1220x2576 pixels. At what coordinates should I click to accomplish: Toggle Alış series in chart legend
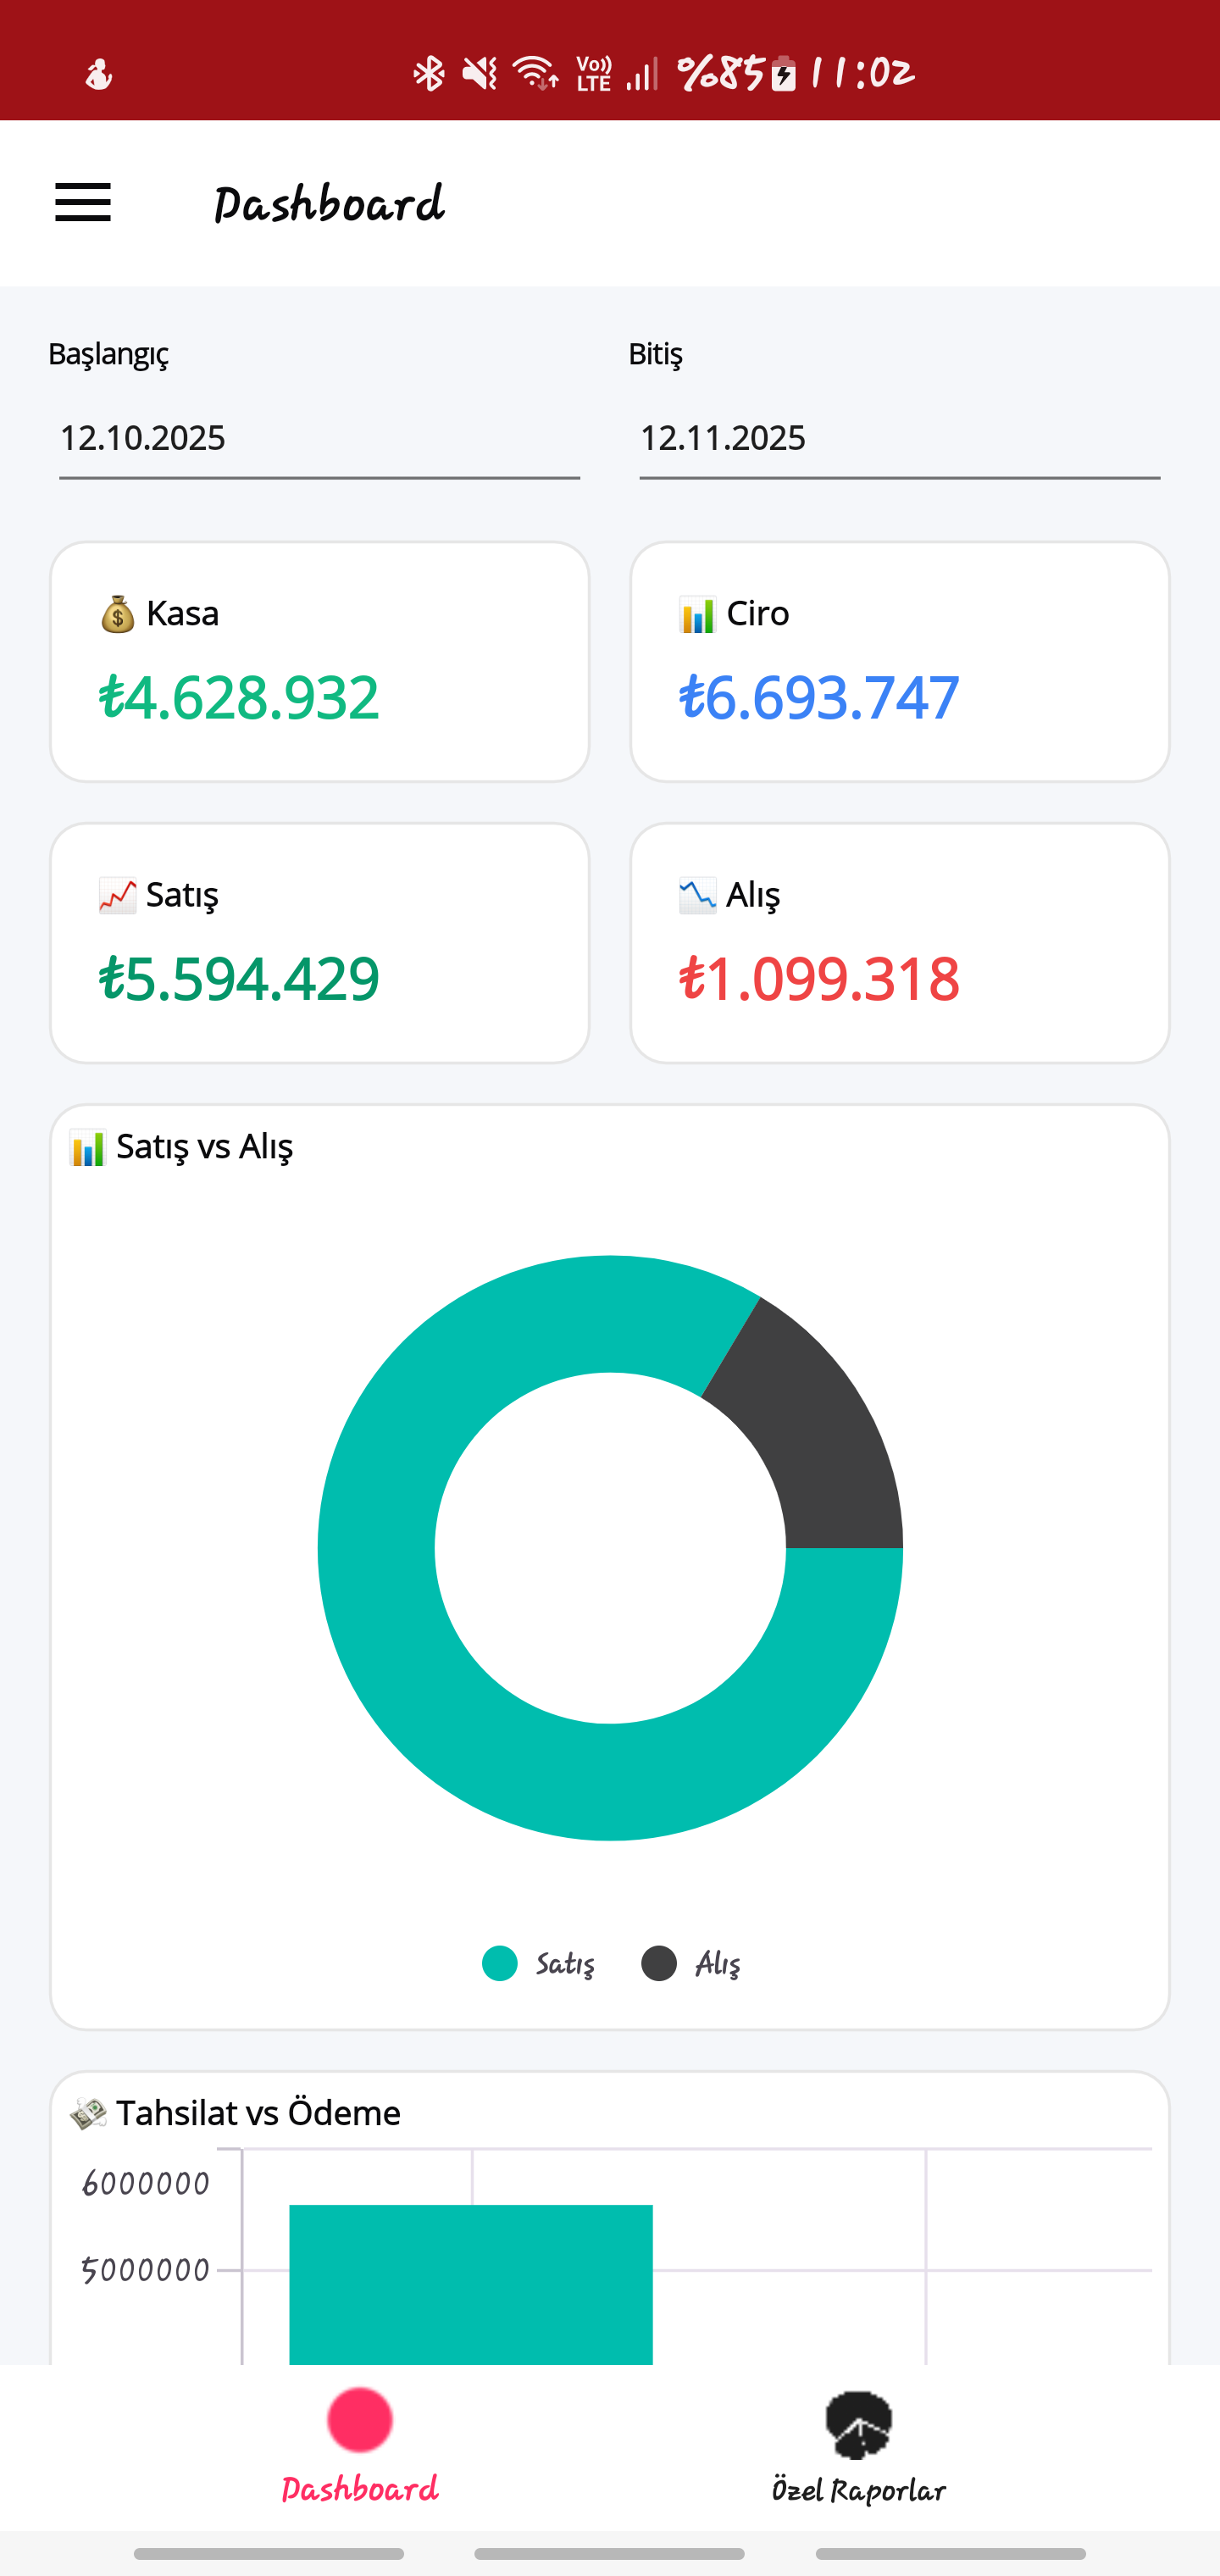pyautogui.click(x=691, y=1963)
